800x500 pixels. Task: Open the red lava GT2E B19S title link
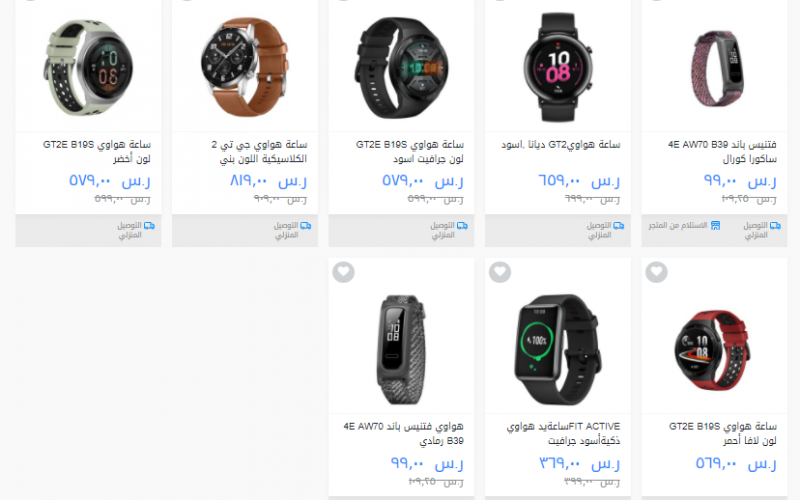tap(723, 433)
